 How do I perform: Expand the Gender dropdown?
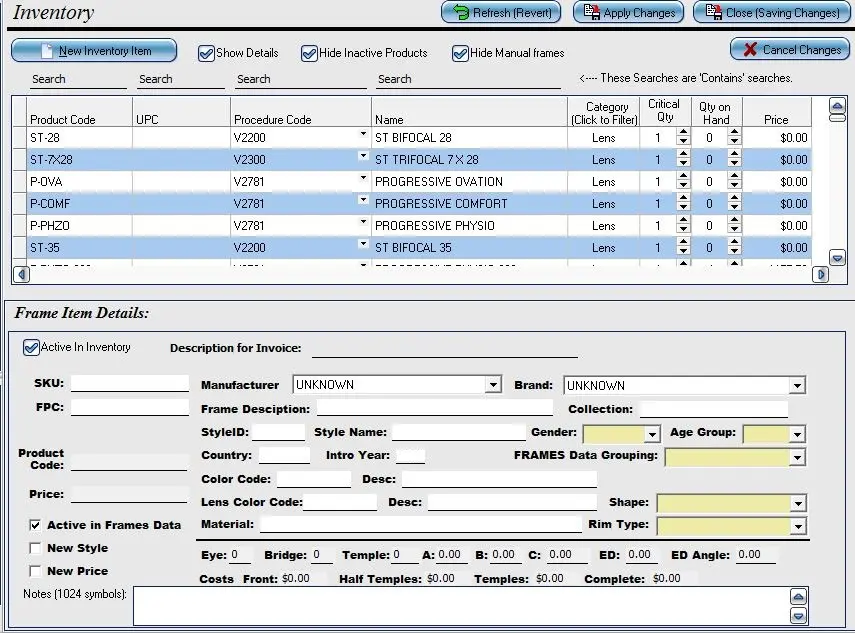(x=651, y=432)
